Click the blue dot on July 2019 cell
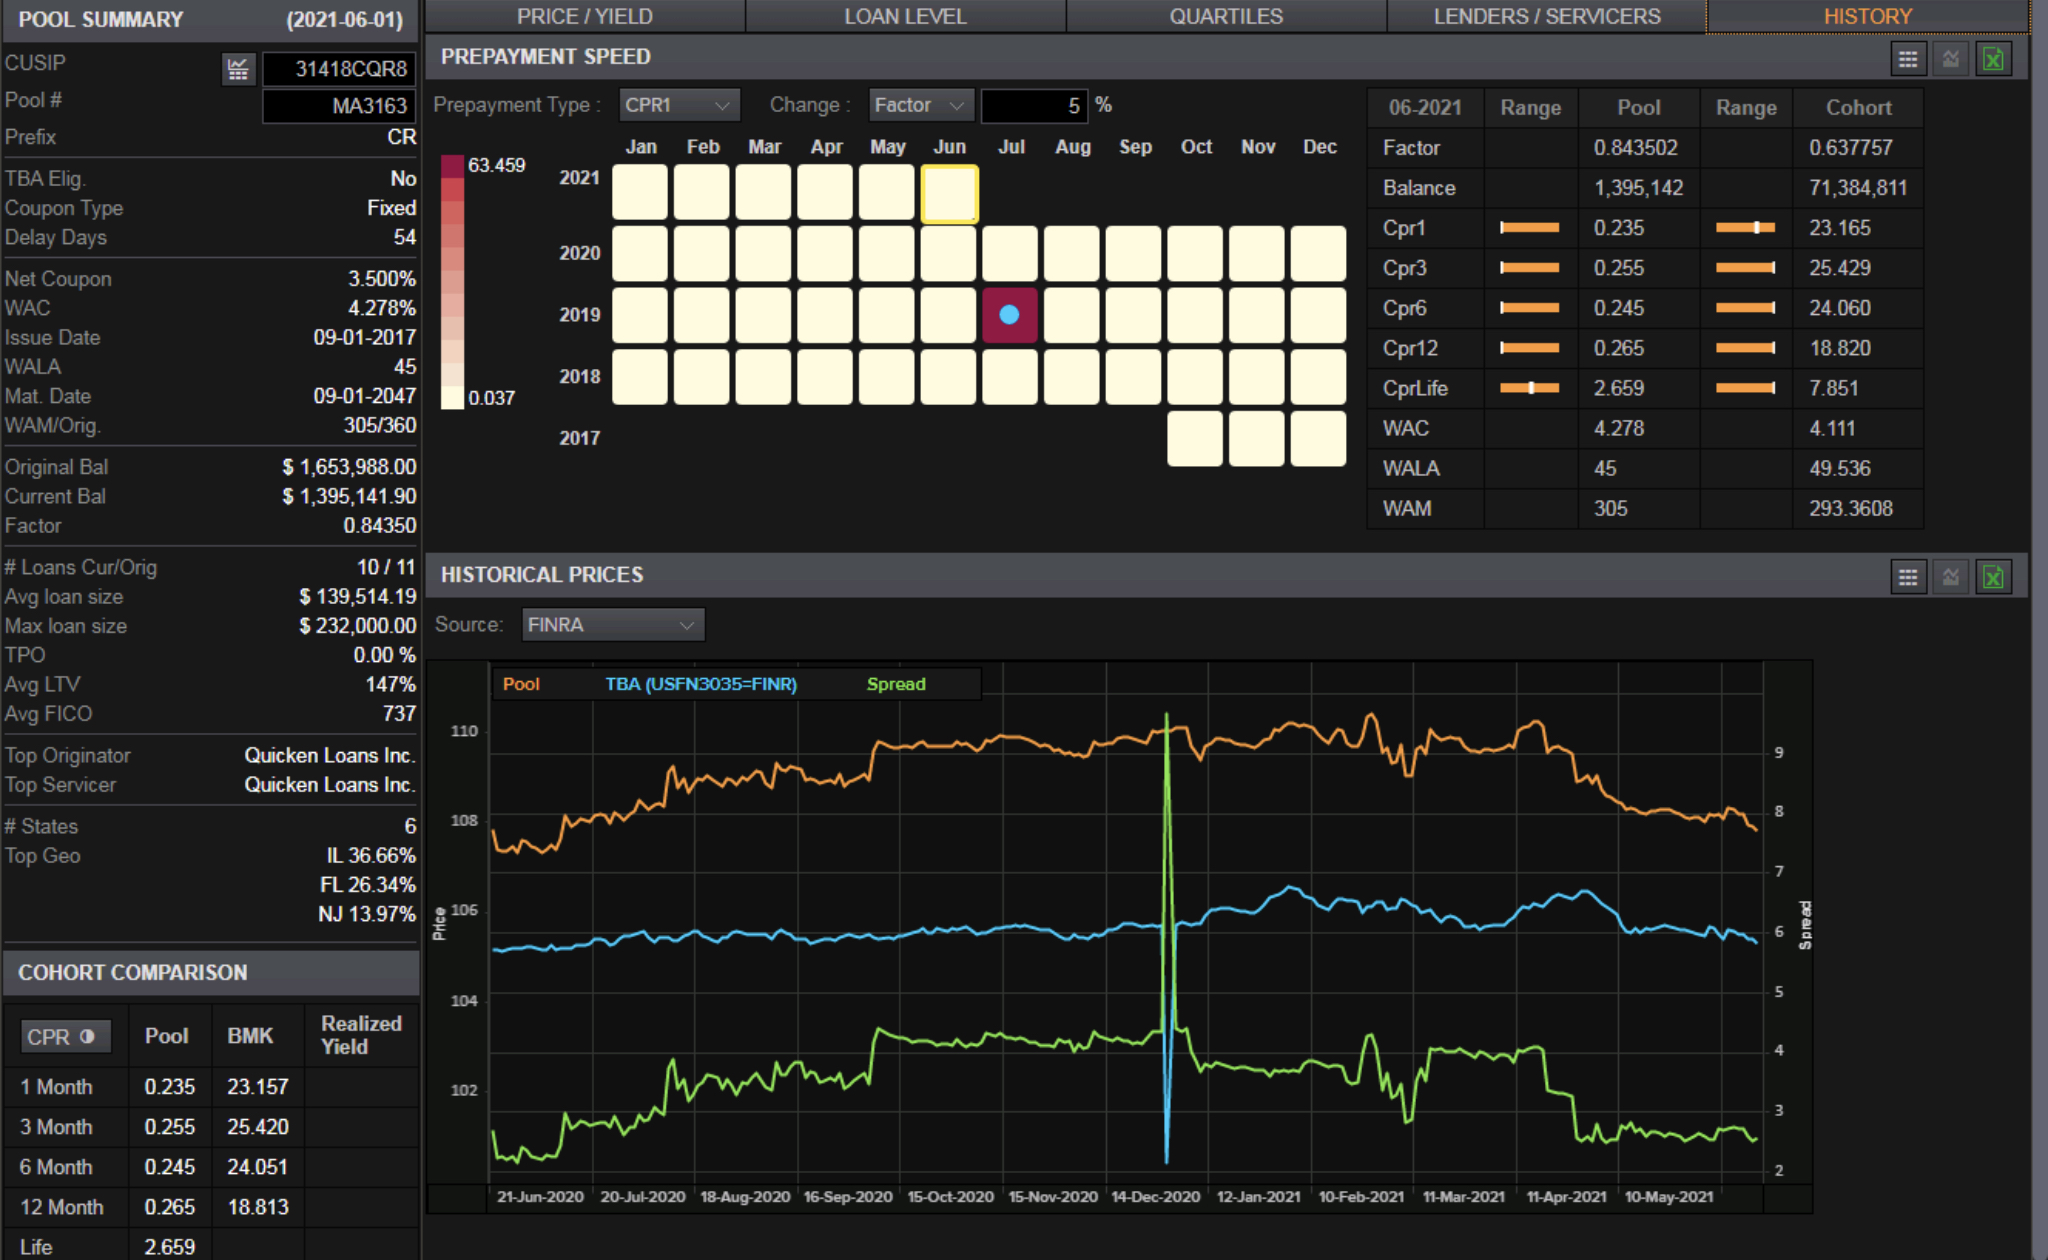Viewport: 2048px width, 1260px height. click(1009, 315)
